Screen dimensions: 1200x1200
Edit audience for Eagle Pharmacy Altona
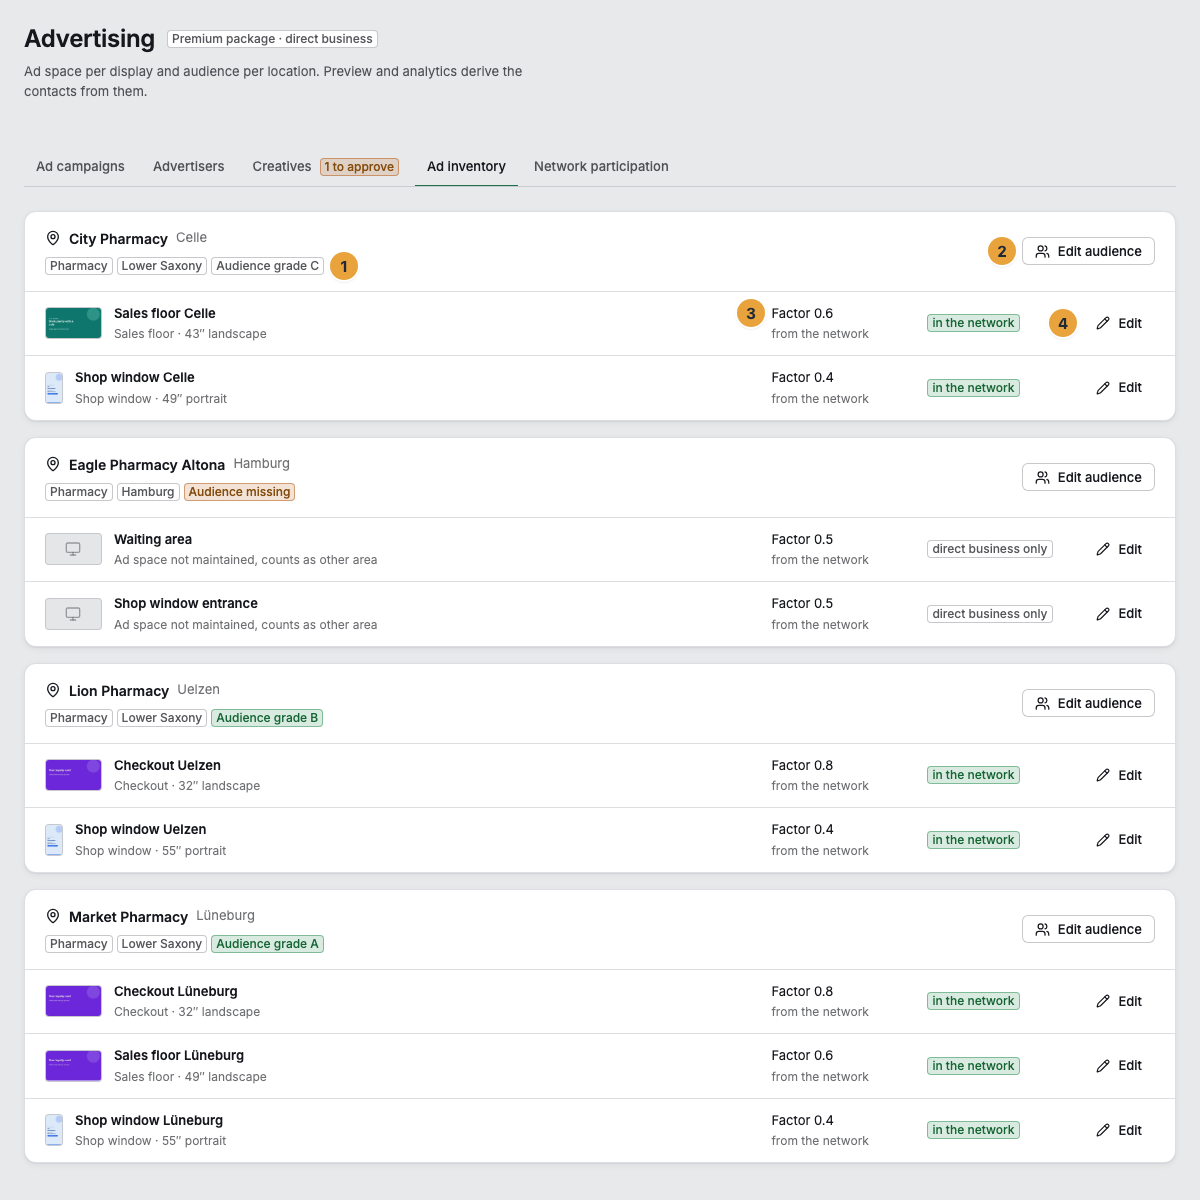1088,477
